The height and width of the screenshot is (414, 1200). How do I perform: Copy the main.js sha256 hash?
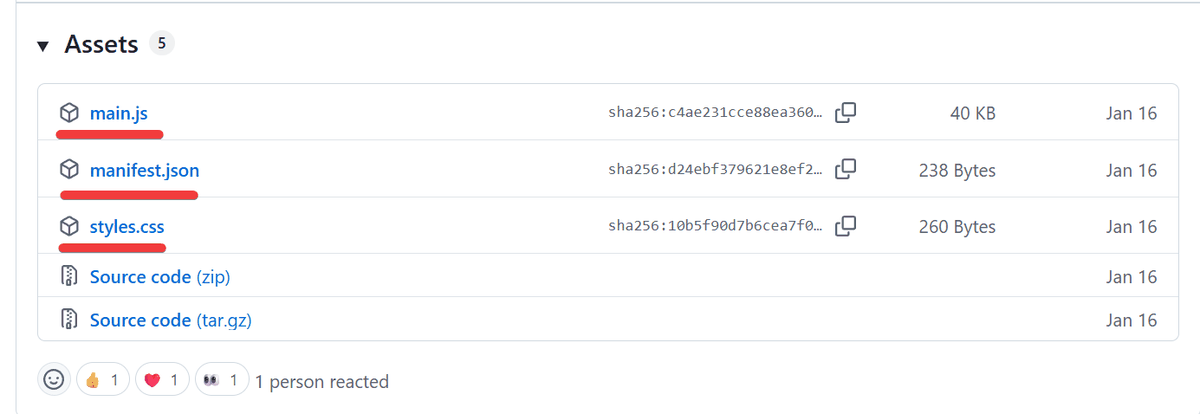[x=845, y=113]
